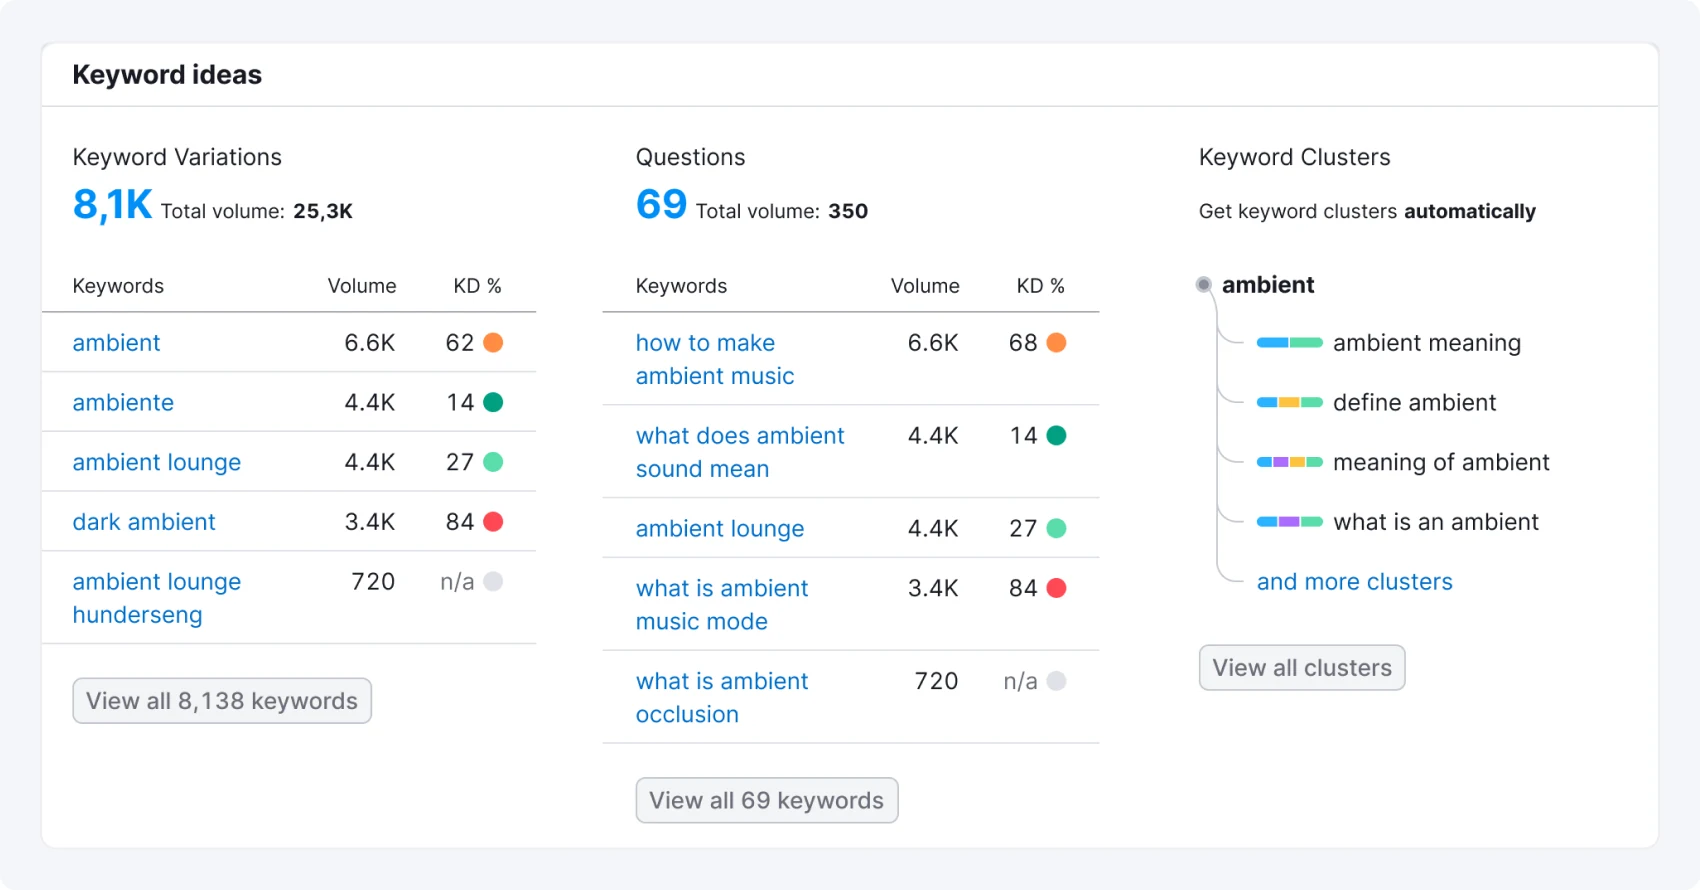
Task: Click the red KD dot for what is ambient music mode
Action: tap(1056, 588)
